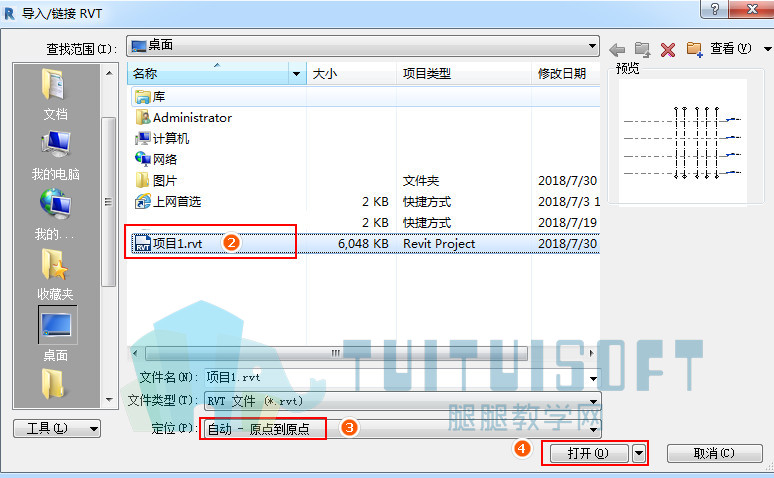
Task: Click the sidebar scroll up arrow
Action: [x=109, y=74]
